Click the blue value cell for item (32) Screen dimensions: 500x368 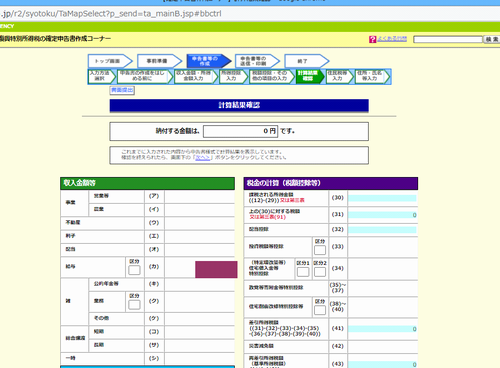382,230
